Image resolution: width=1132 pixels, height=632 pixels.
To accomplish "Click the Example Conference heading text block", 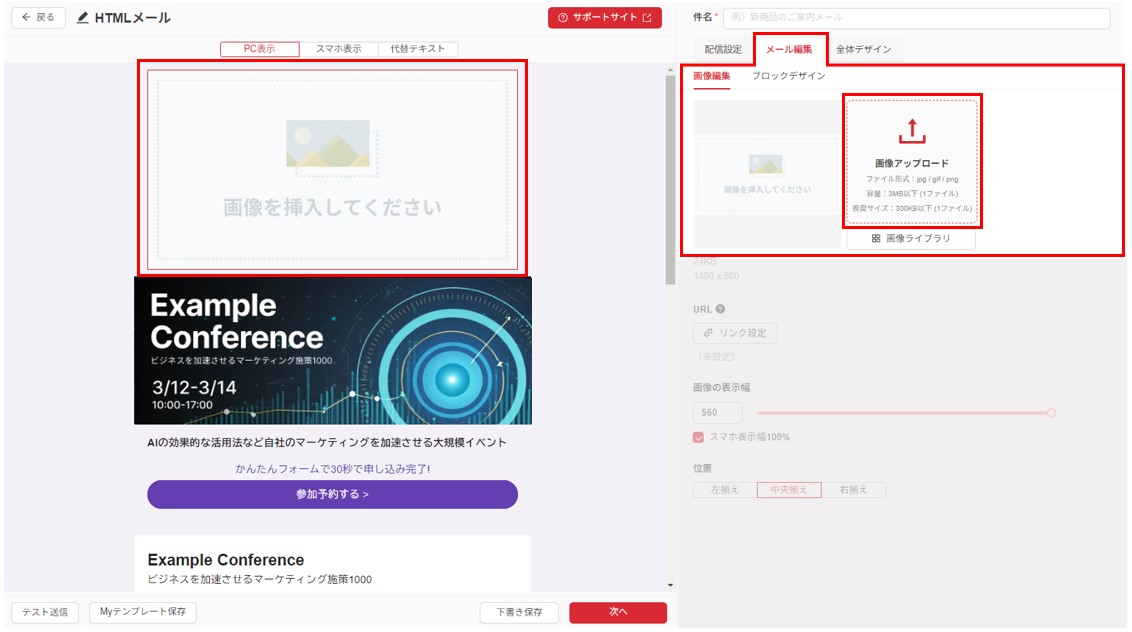I will [x=226, y=560].
